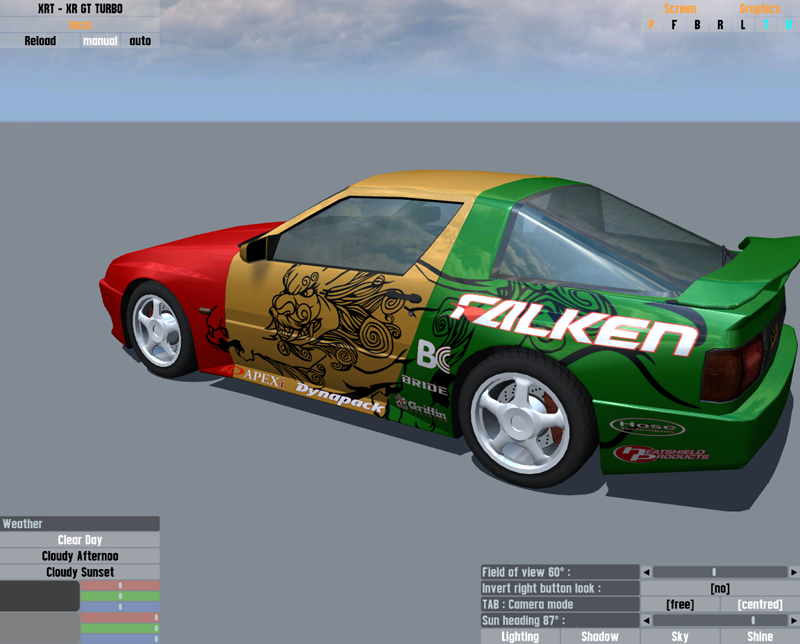Image resolution: width=800 pixels, height=644 pixels.
Task: Adjust the green slider beside the dark swatch
Action: click(120, 596)
